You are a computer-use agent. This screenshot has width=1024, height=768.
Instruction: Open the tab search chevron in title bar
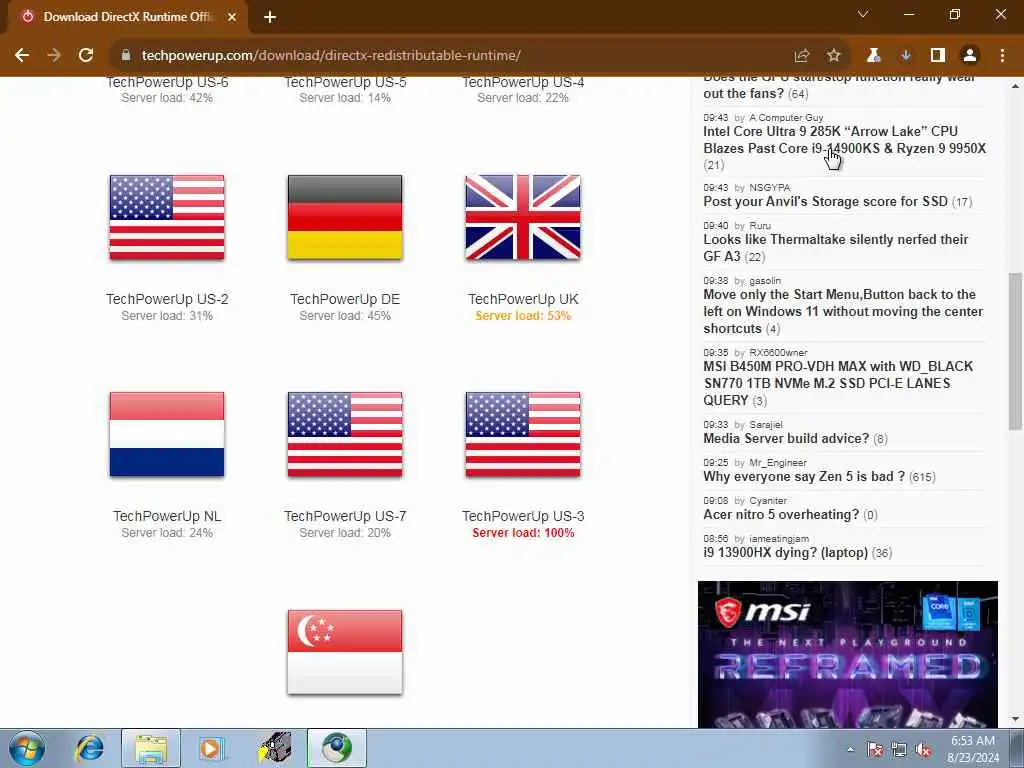pyautogui.click(x=863, y=14)
